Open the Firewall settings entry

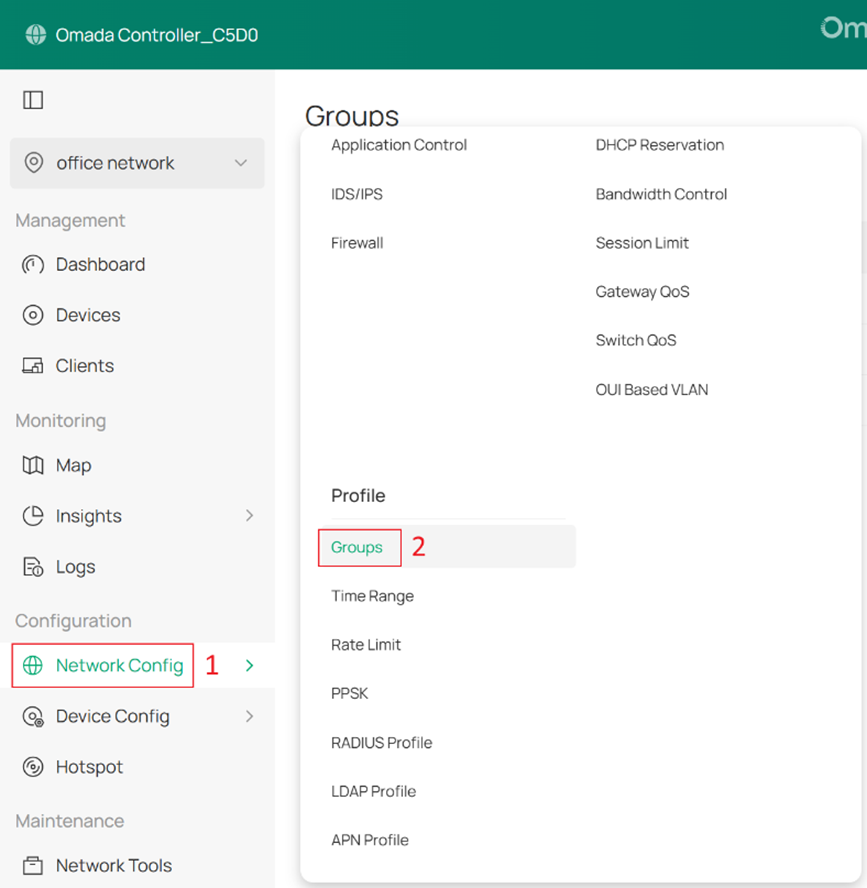357,243
